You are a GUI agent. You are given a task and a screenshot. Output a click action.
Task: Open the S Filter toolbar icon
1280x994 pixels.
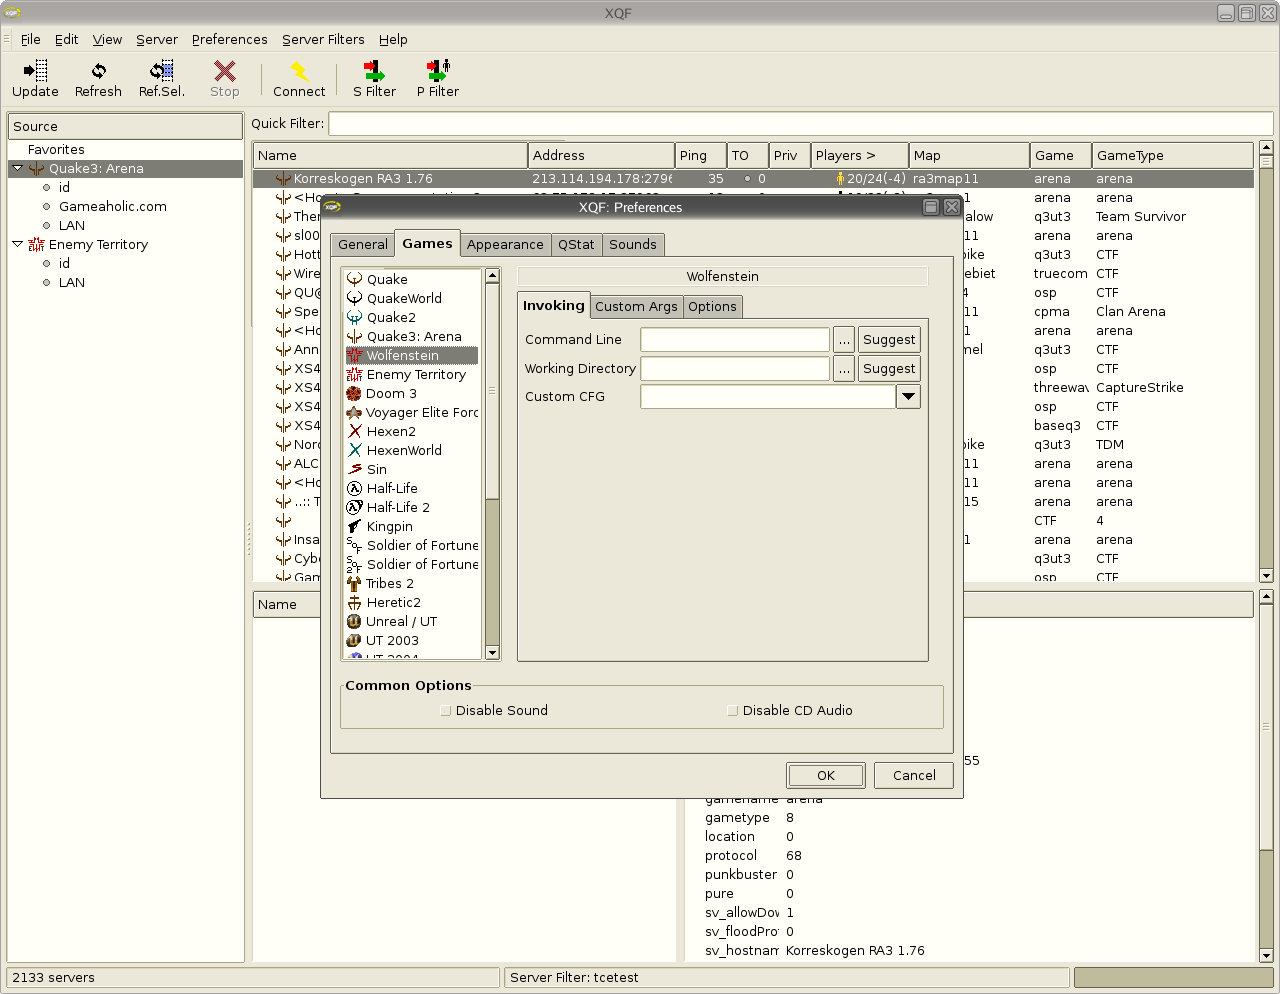(374, 71)
